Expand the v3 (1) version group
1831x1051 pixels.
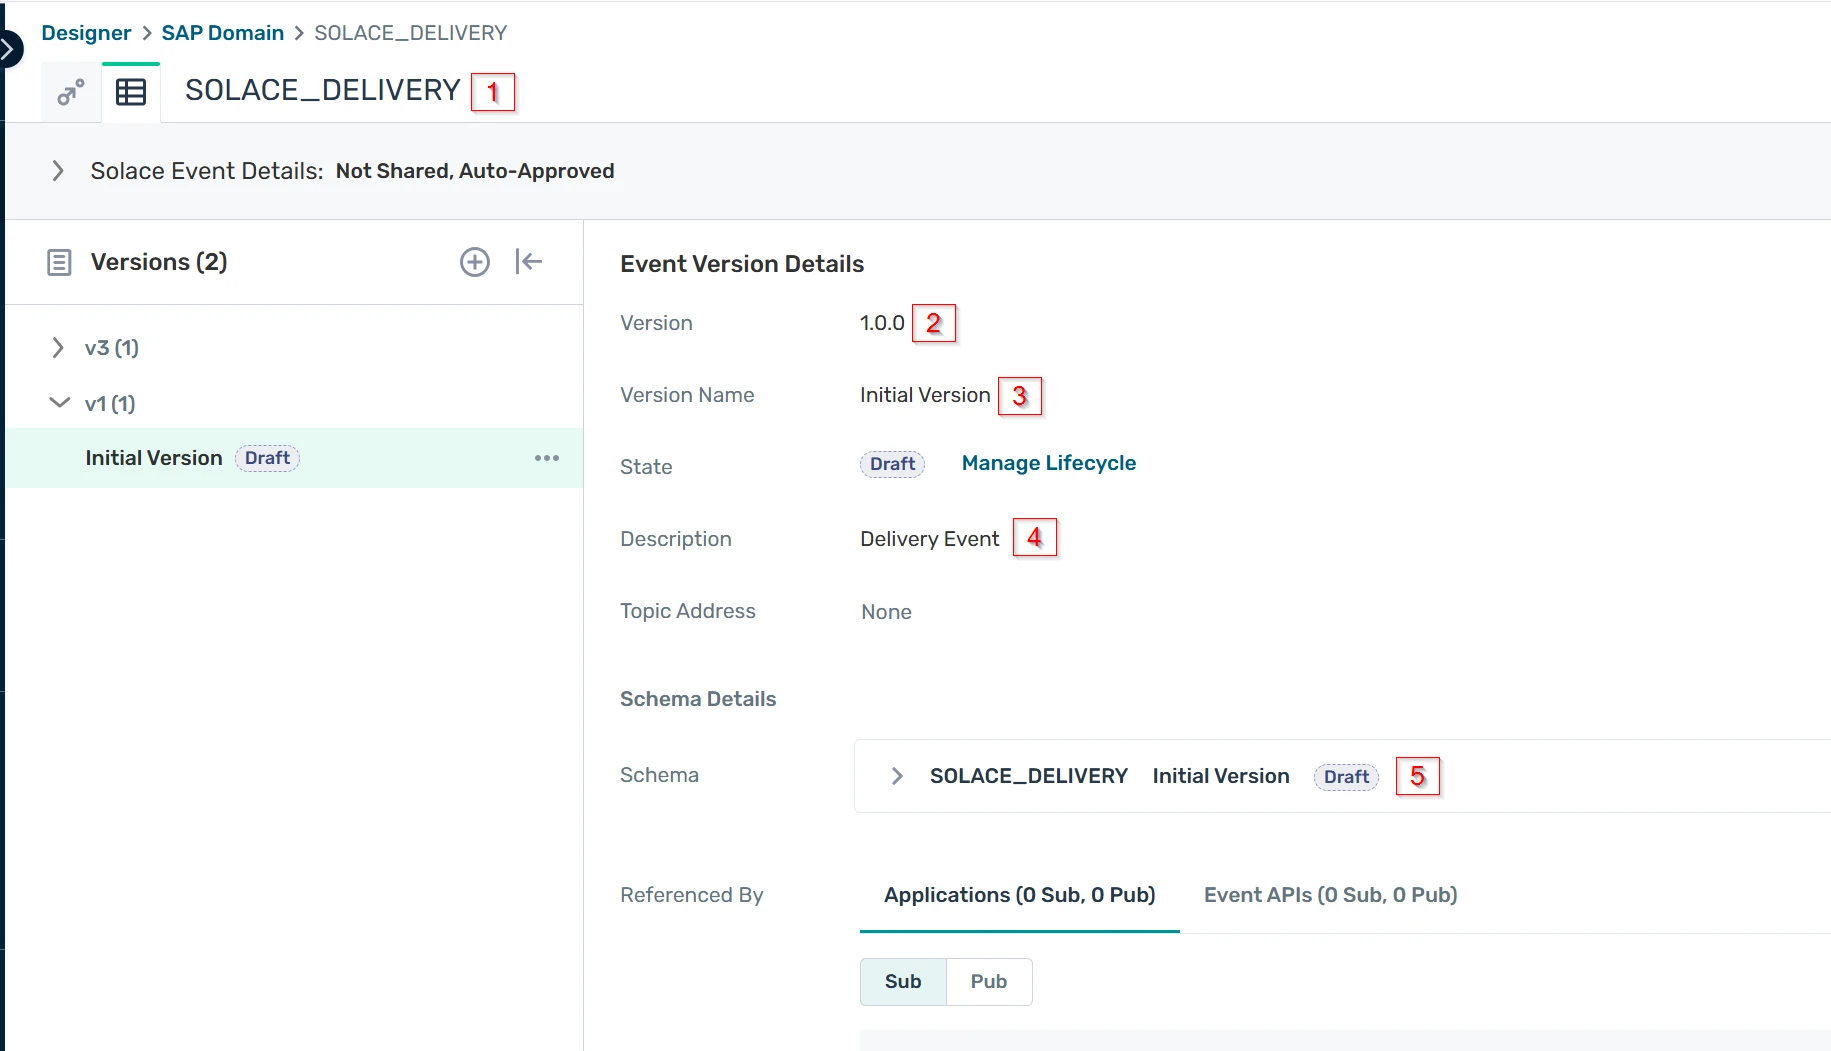[x=58, y=348]
